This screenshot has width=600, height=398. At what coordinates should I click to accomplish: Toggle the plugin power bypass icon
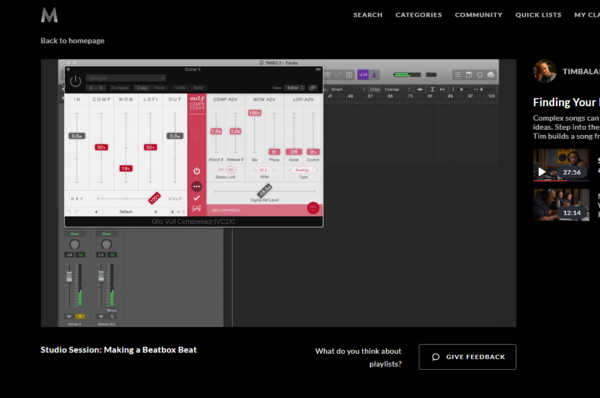75,81
